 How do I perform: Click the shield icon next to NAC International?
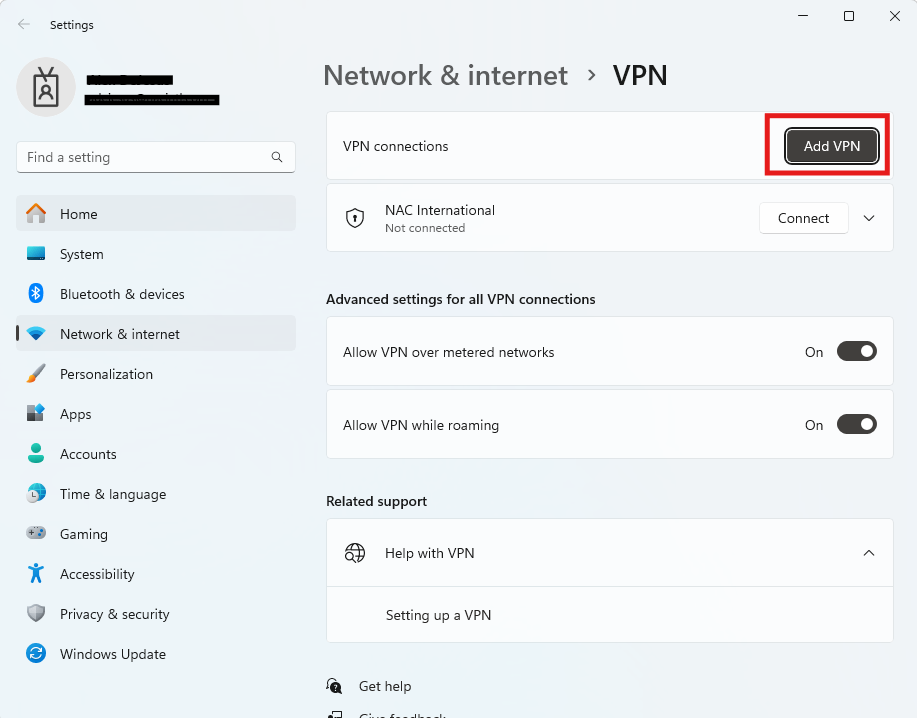[355, 217]
